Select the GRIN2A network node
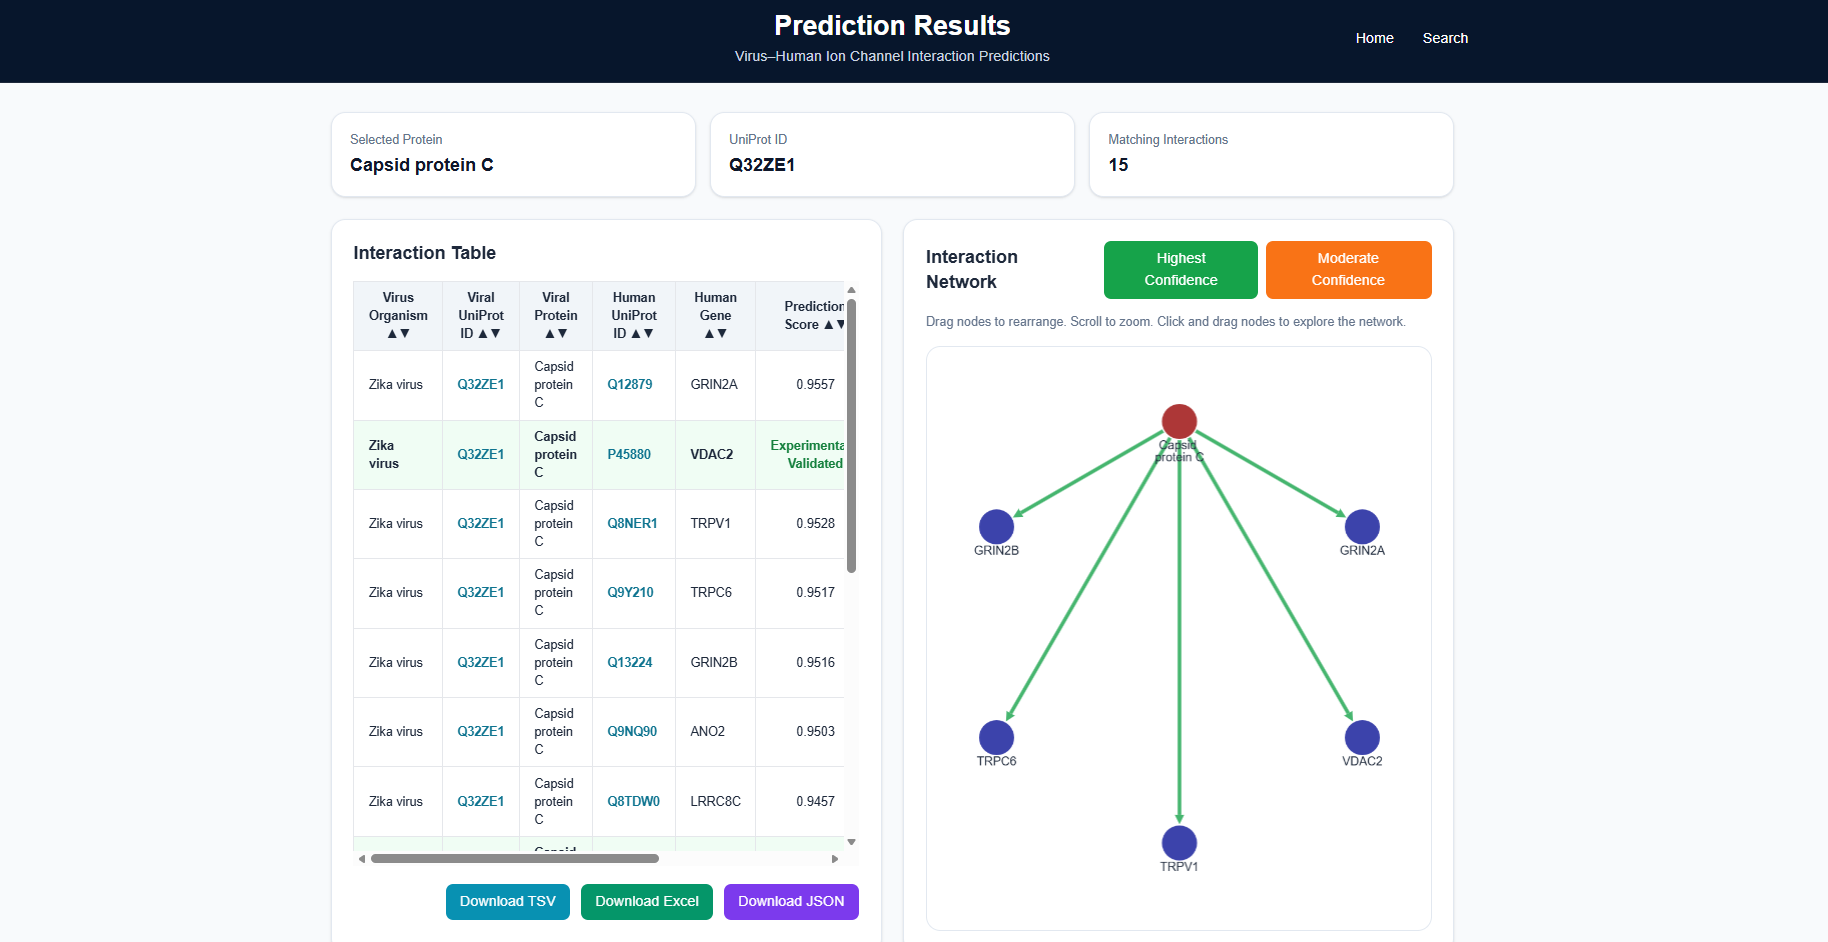The width and height of the screenshot is (1828, 942). click(1362, 527)
